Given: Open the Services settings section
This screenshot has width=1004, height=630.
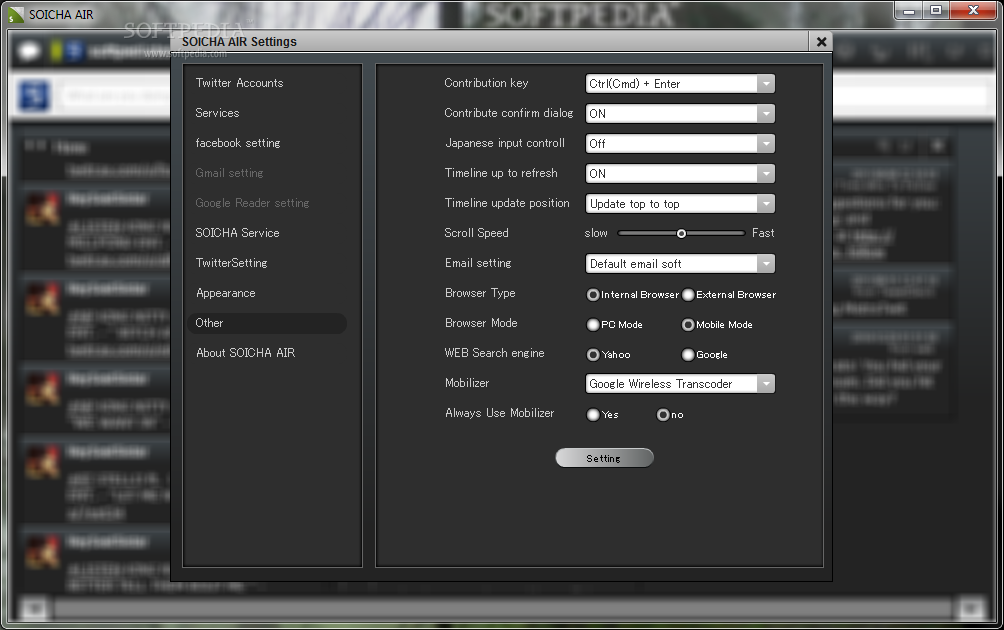Looking at the screenshot, I should (x=217, y=113).
